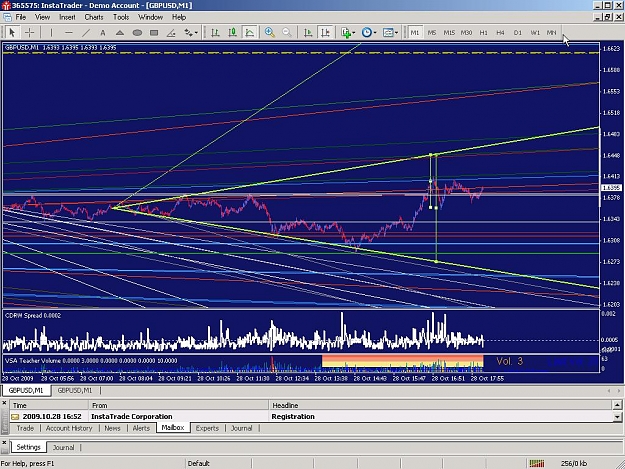Open the Journal tab next to Experts
The image size is (625, 469).
tap(242, 428)
